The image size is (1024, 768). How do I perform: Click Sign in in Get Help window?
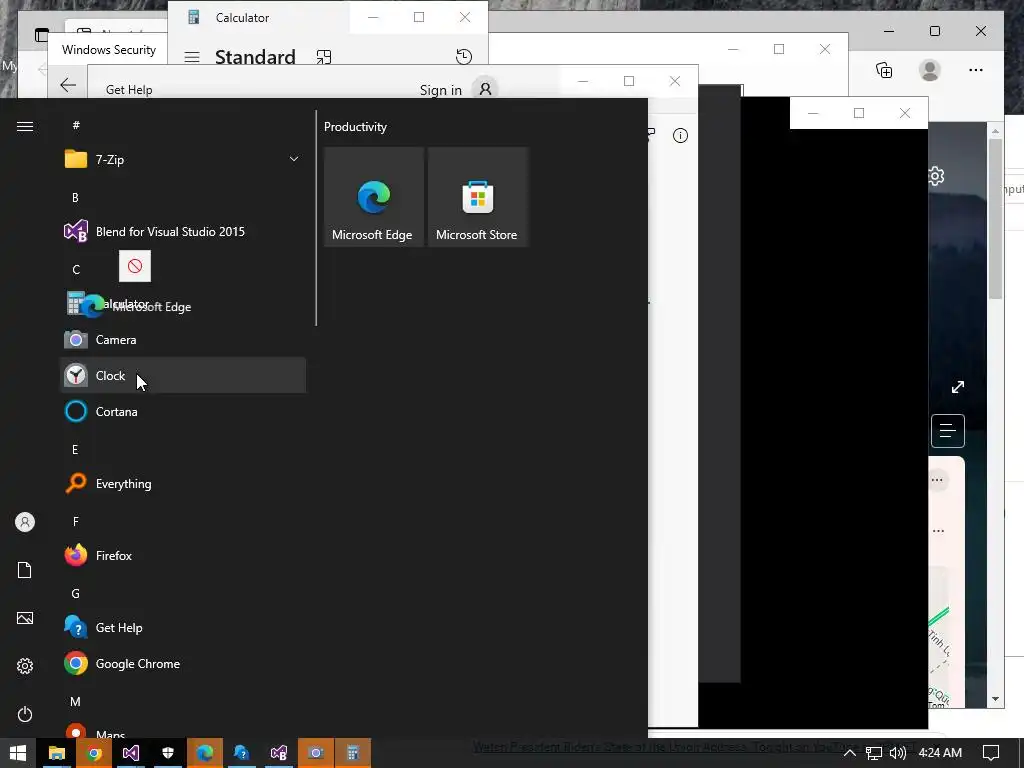coord(441,90)
